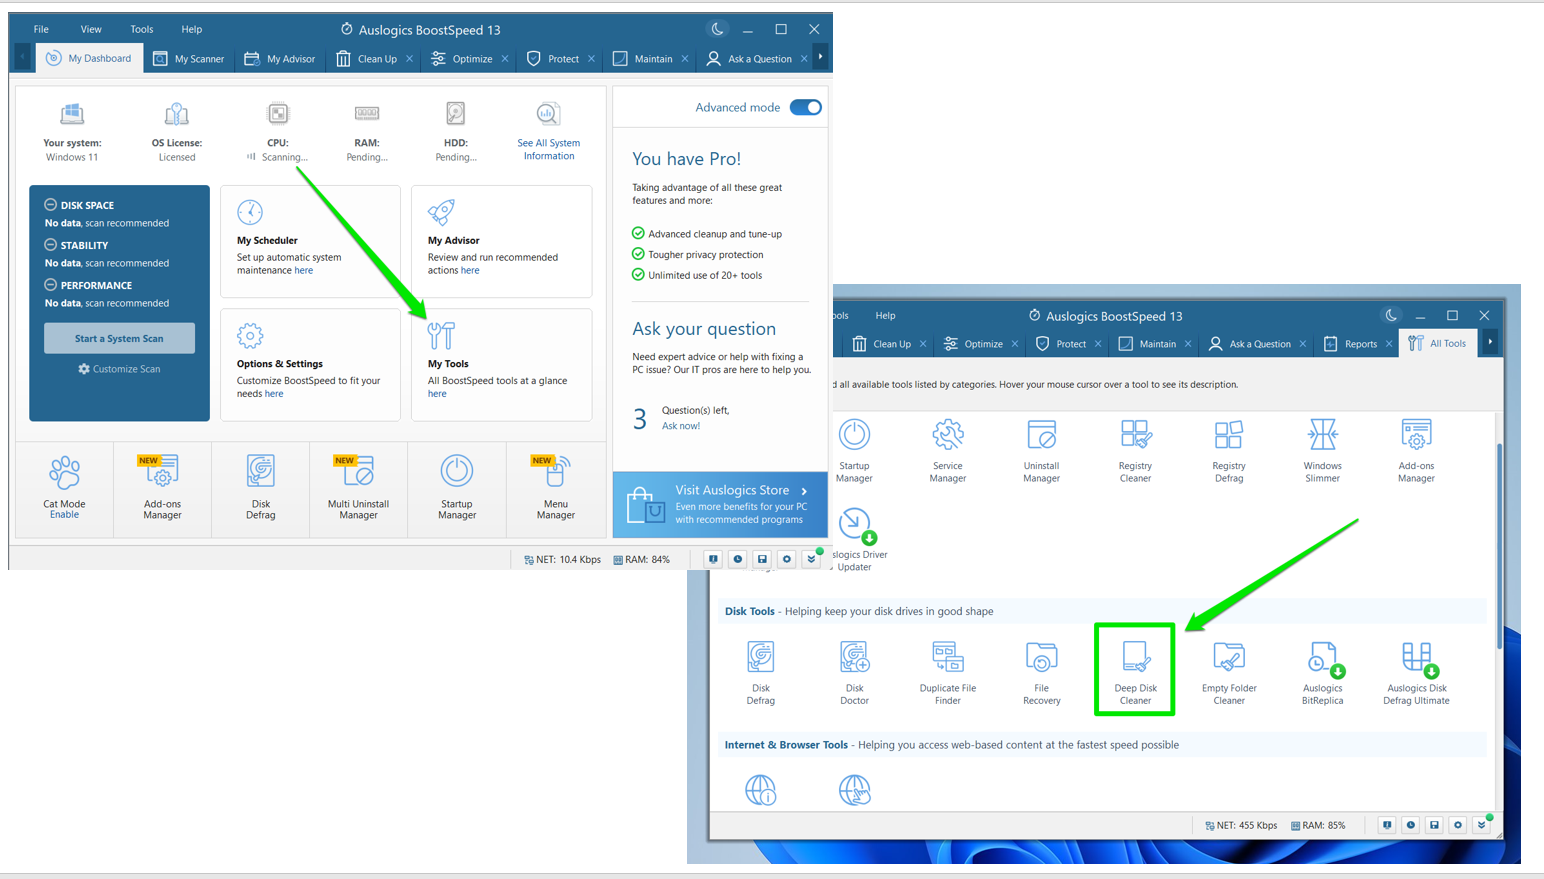Viewport: 1544px width, 879px height.
Task: Close the Clean Up tab in dashboard window
Action: tap(410, 59)
